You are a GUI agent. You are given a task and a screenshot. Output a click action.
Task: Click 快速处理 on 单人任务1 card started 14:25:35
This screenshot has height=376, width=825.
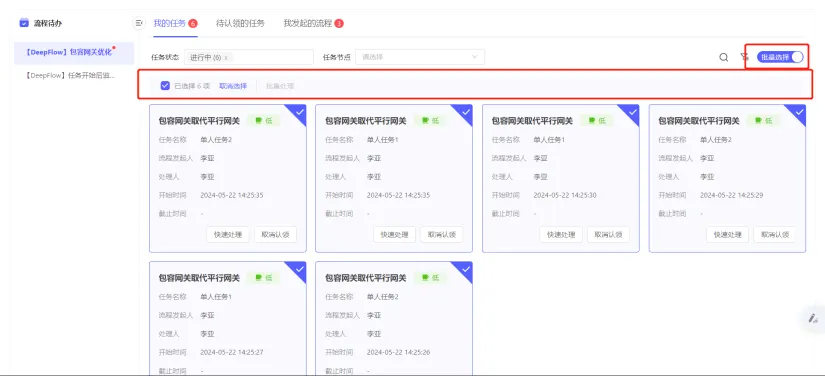tap(395, 235)
